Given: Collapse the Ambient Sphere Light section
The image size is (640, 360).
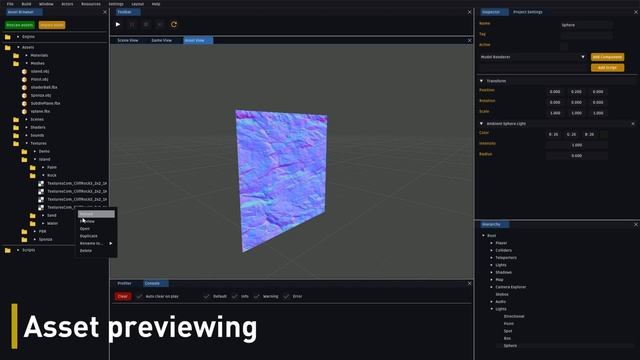Looking at the screenshot, I should (482, 123).
